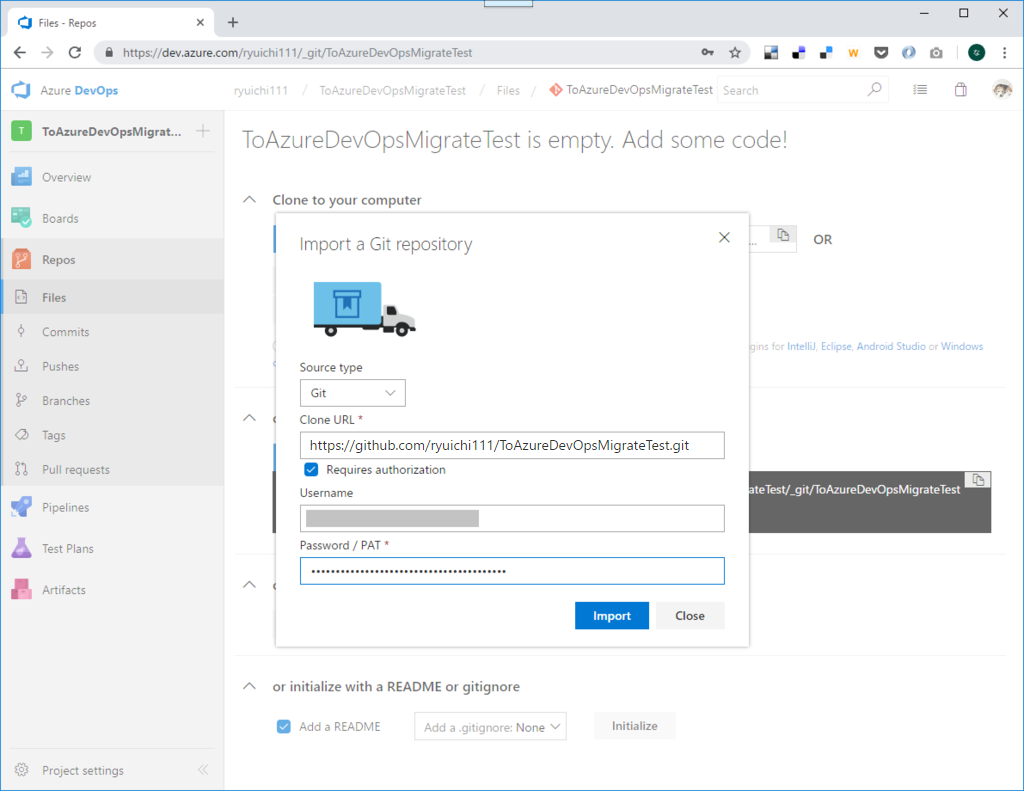
Task: Open the Overview section in sidebar
Action: click(x=112, y=177)
